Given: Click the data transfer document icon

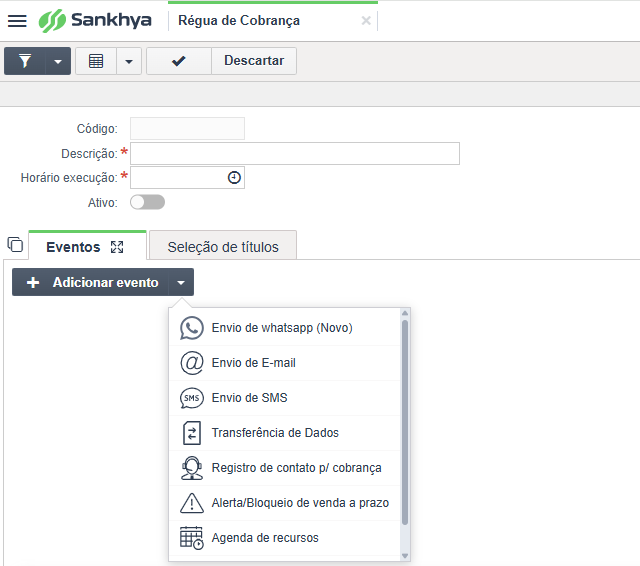Looking at the screenshot, I should pos(191,433).
